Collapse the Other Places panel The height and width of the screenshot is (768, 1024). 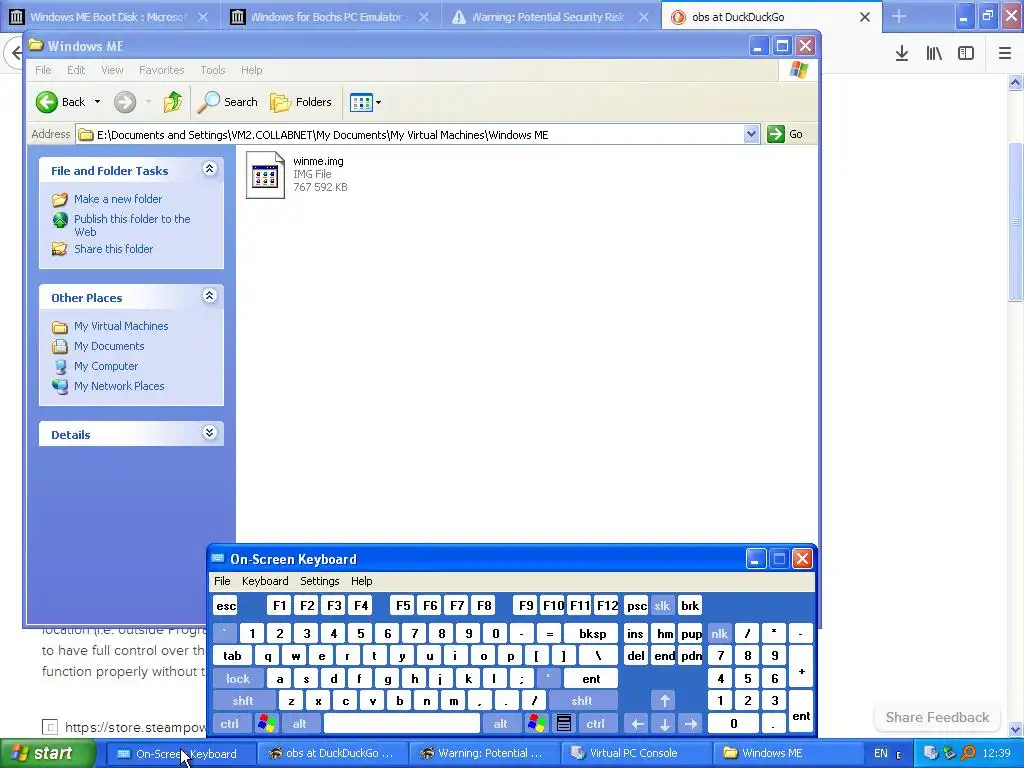[x=209, y=296]
